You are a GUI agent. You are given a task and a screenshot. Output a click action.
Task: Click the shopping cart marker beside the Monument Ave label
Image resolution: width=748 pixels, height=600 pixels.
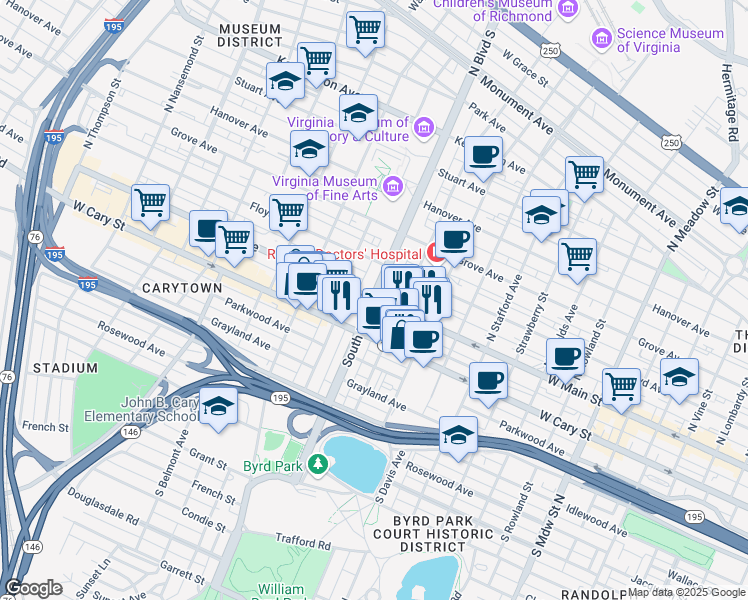[x=584, y=176]
